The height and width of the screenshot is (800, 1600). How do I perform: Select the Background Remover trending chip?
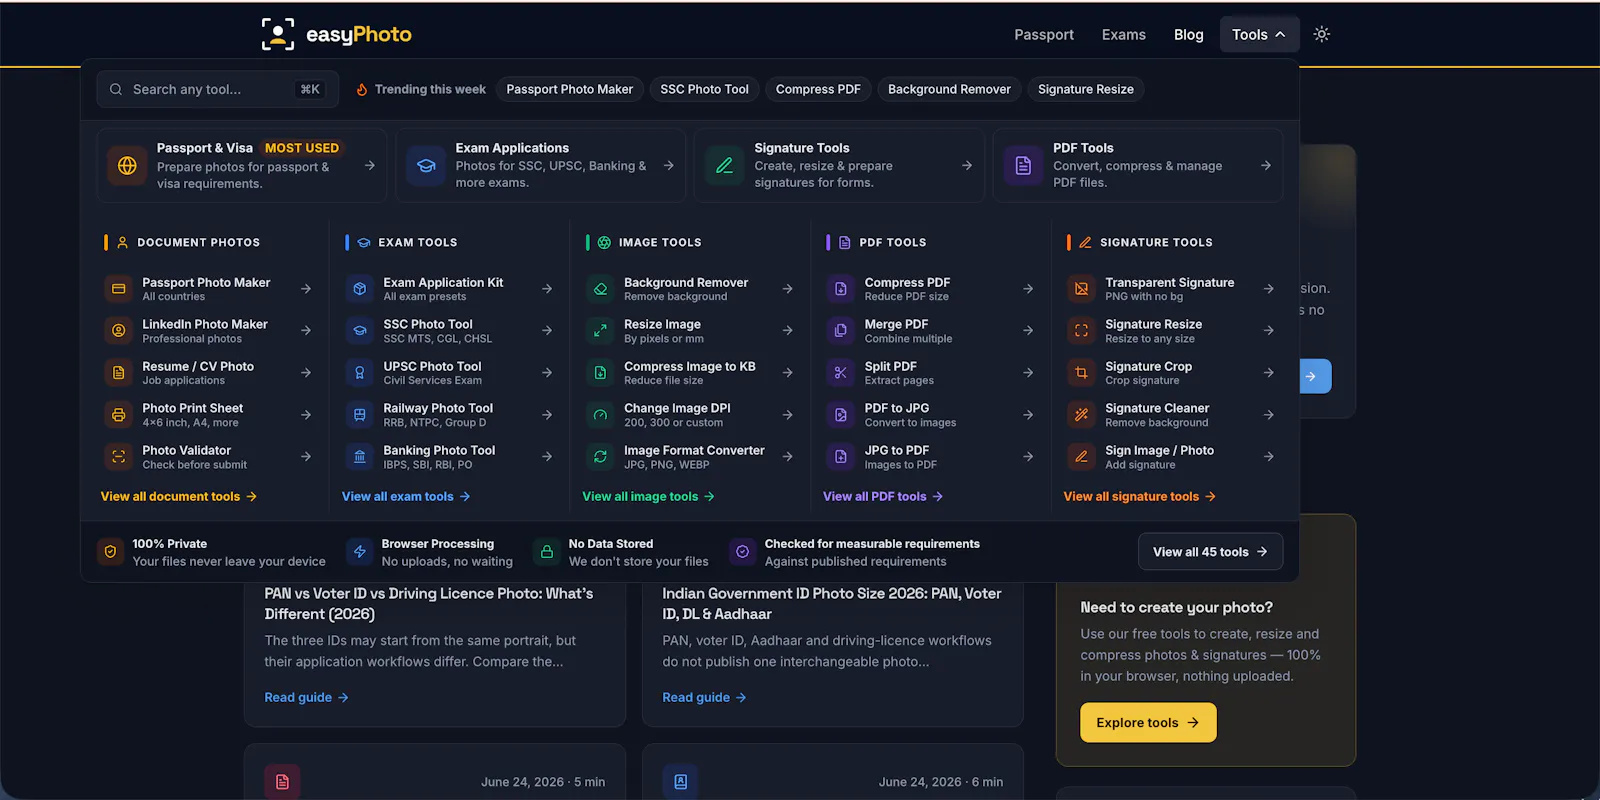[949, 89]
